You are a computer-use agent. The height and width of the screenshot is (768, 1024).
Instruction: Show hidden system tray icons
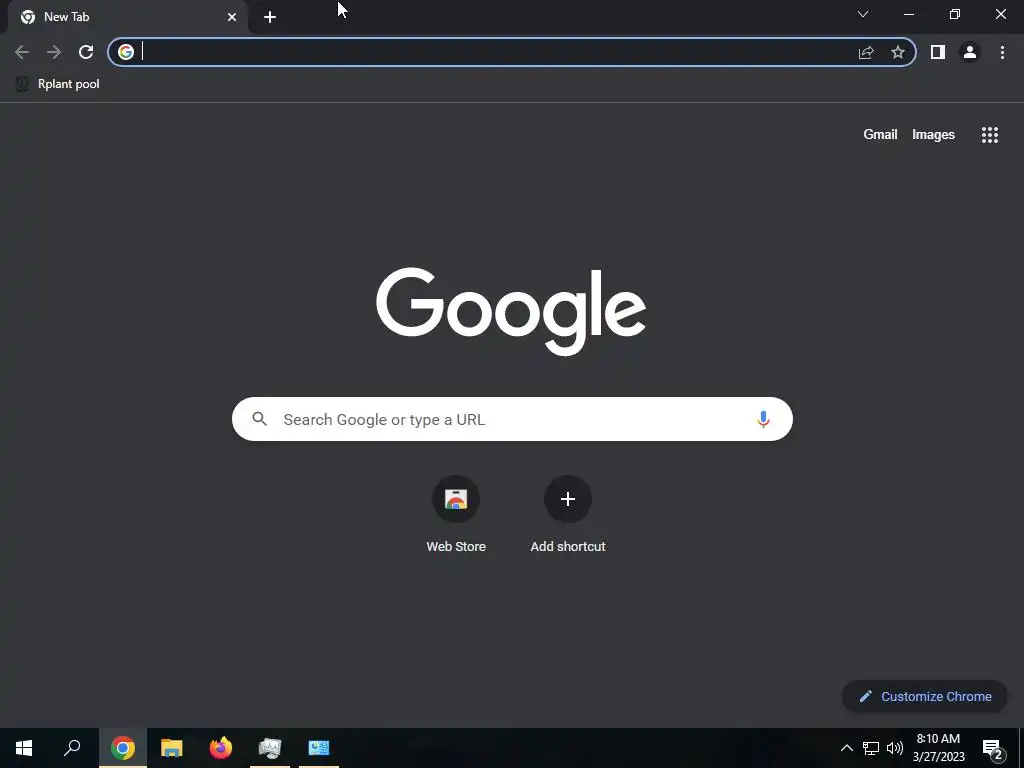[x=846, y=748]
